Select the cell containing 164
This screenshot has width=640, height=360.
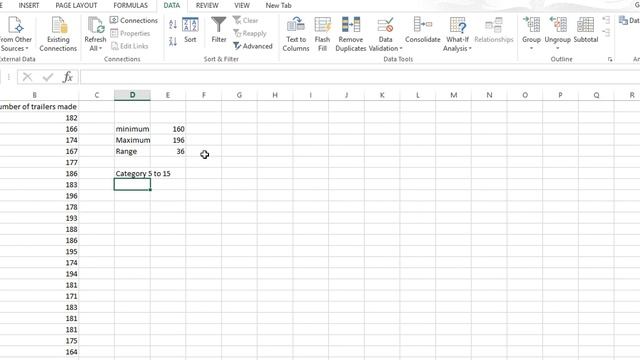pyautogui.click(x=39, y=352)
